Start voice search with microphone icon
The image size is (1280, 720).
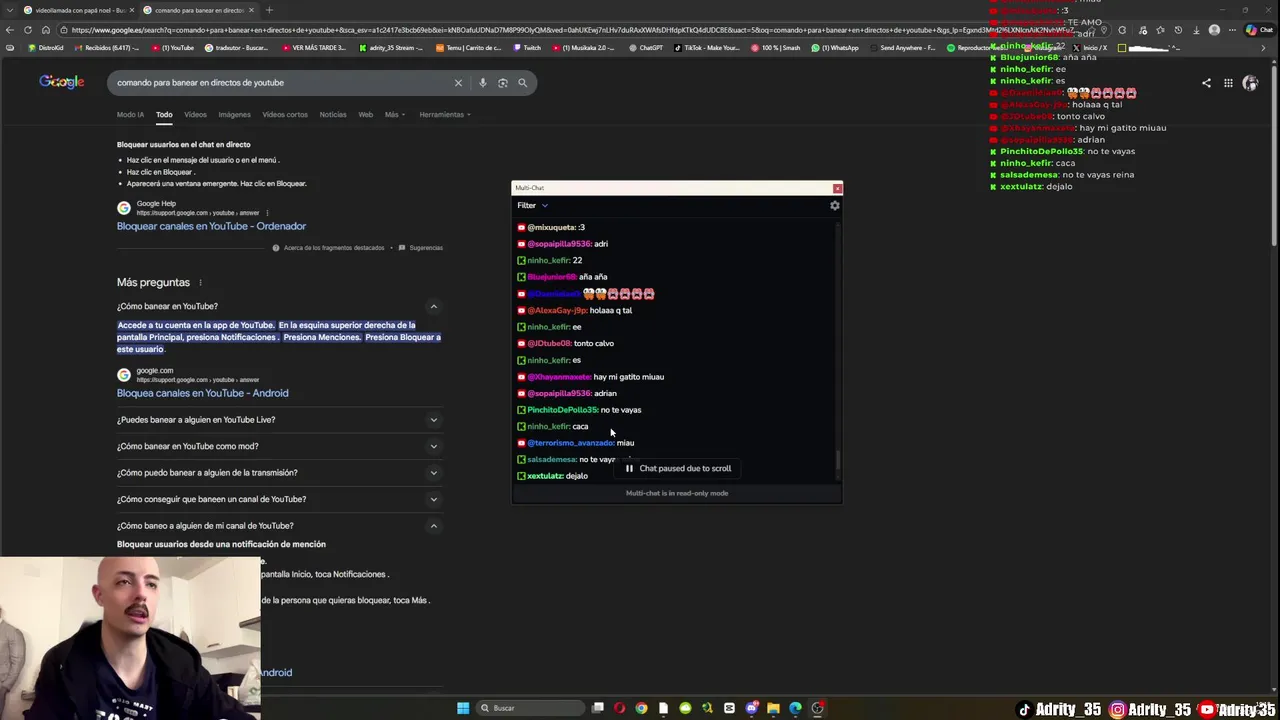click(x=483, y=83)
